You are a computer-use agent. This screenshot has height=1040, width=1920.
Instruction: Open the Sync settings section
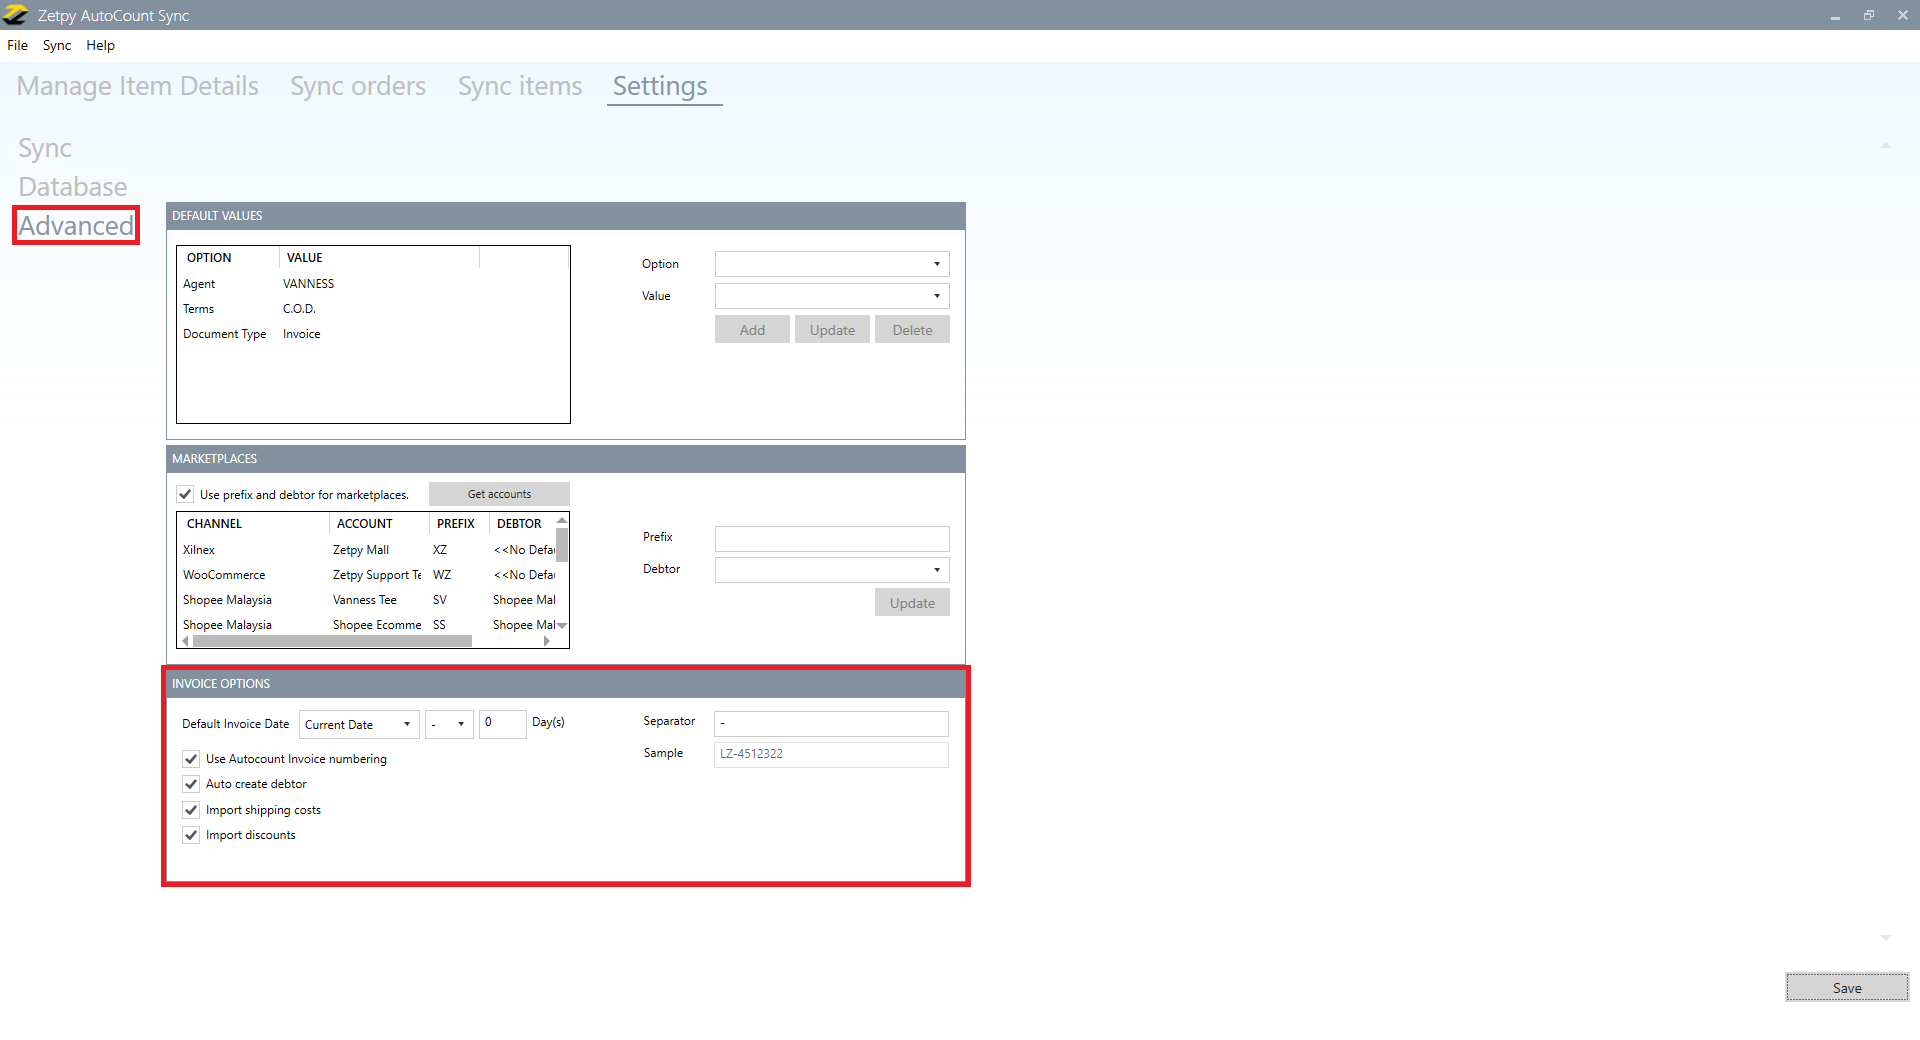(45, 148)
